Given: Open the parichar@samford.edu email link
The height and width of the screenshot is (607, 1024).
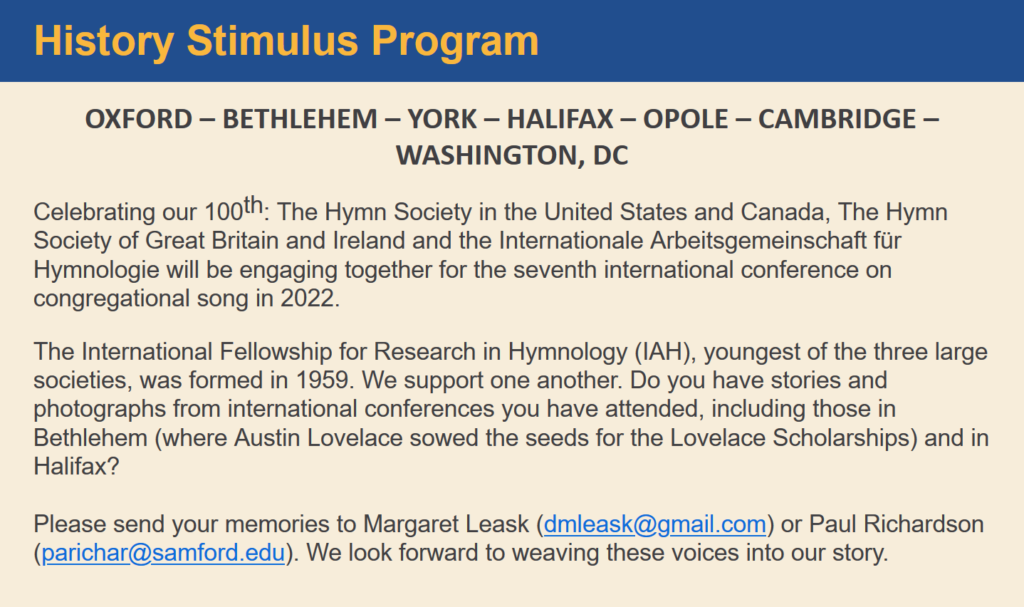Looking at the screenshot, I should [163, 553].
